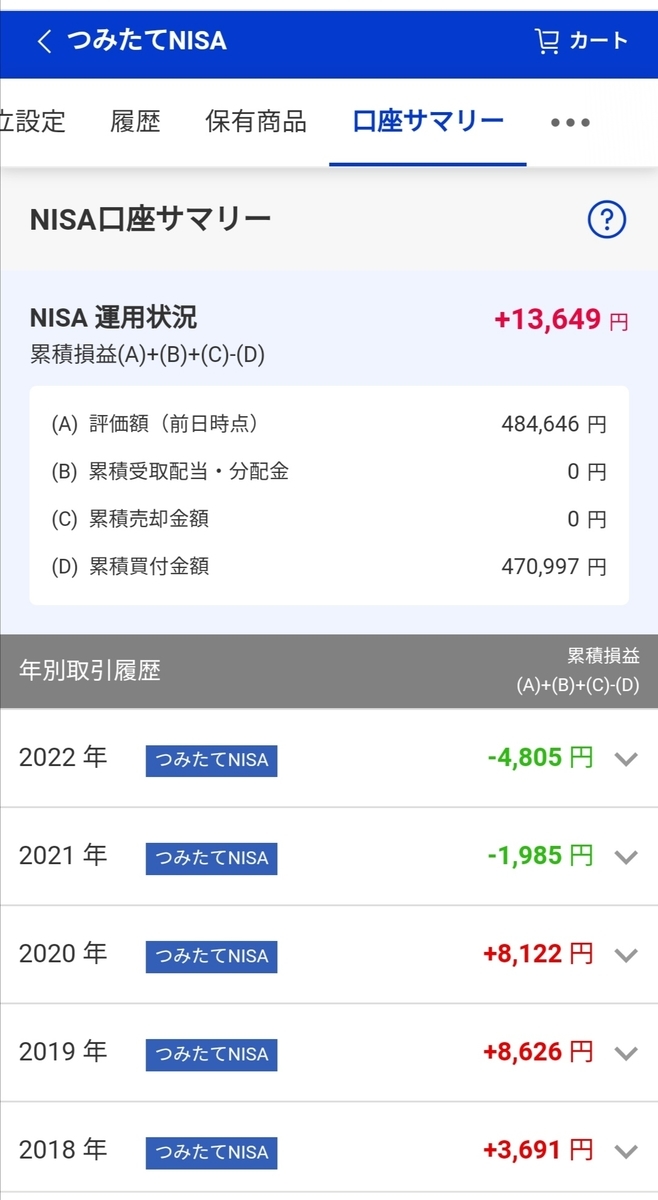Expand the 2021 年 row chevron
The height and width of the screenshot is (1200, 658).
626,857
